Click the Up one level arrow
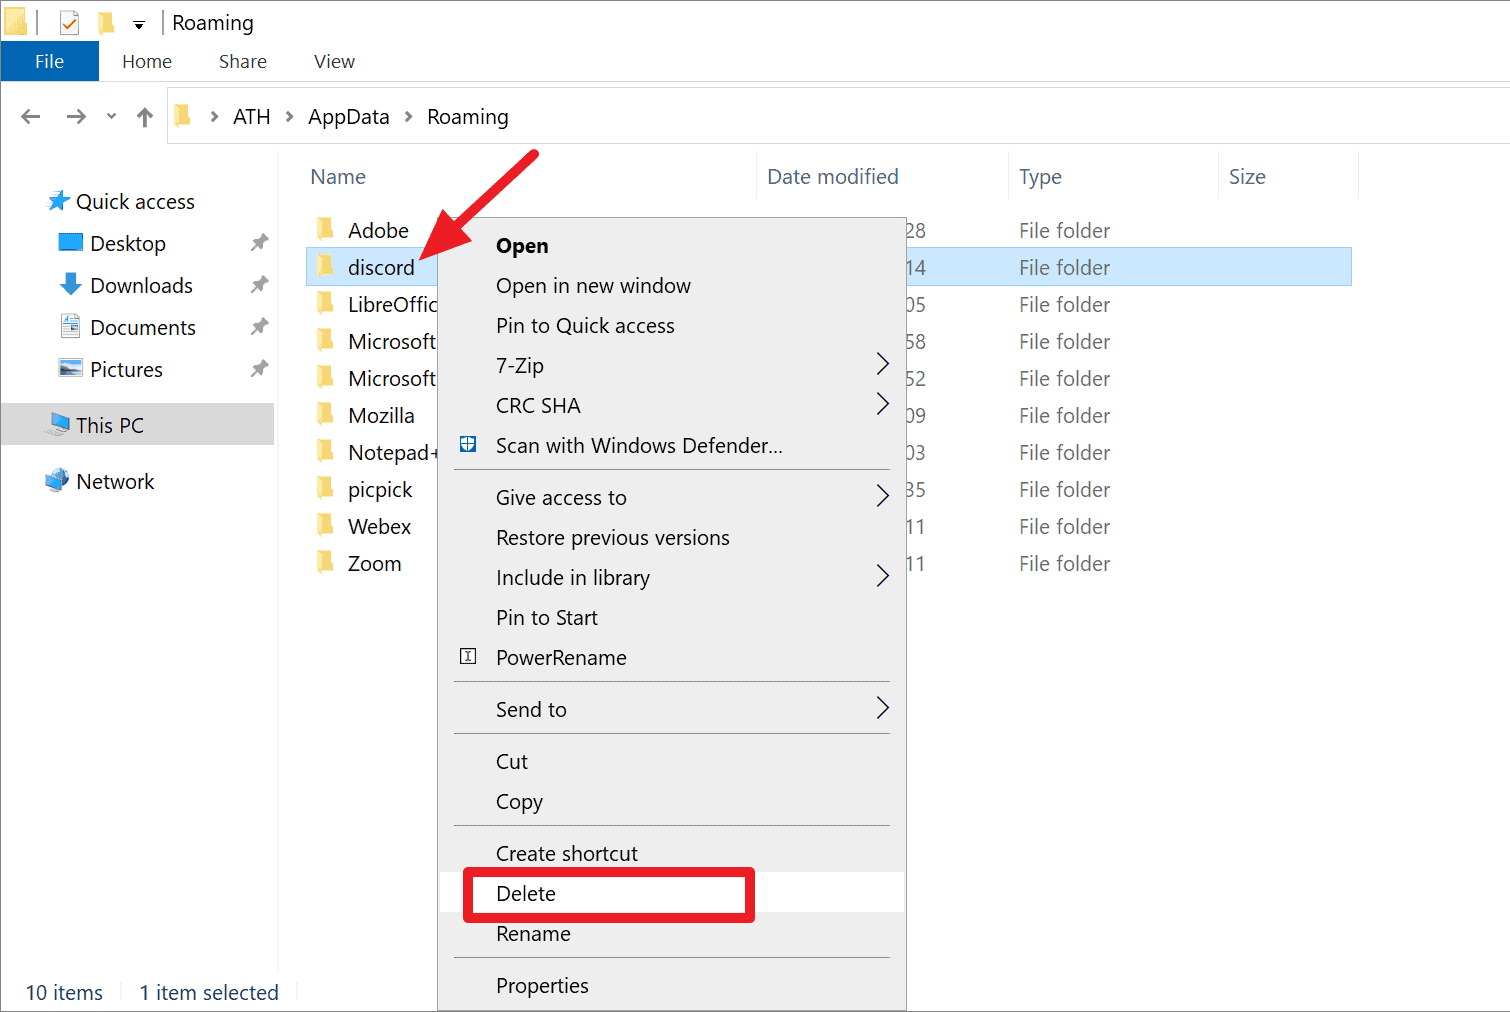Screen dimensions: 1510x1012 145,117
